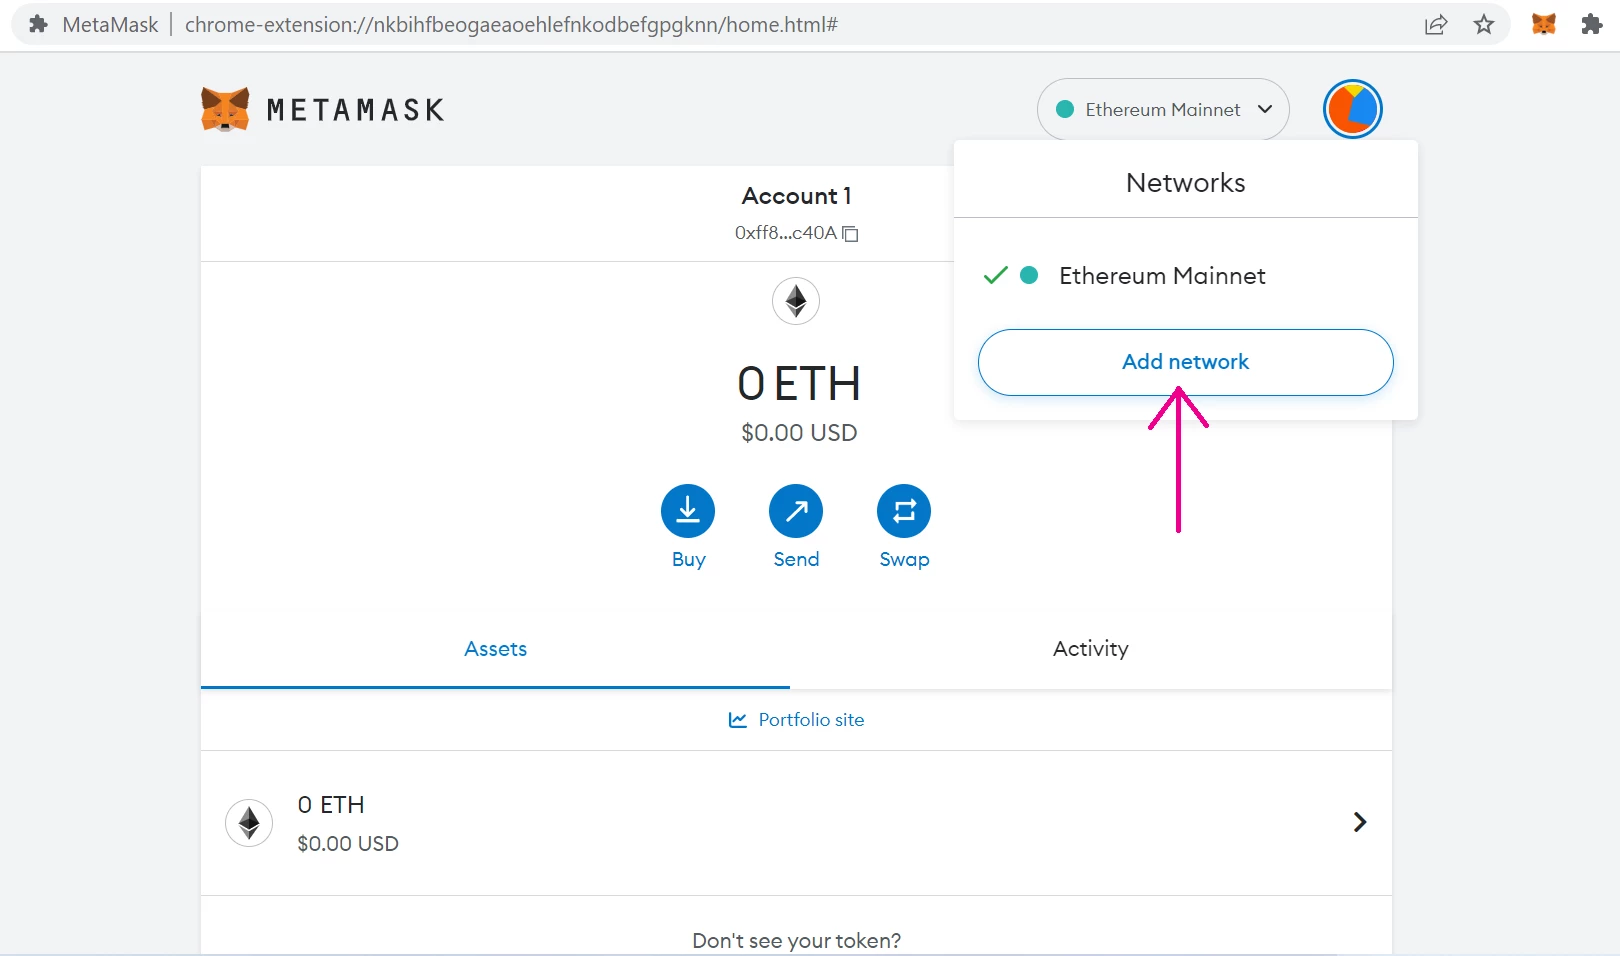Click the Ethereum logo above the balance
This screenshot has width=1620, height=956.
[796, 301]
